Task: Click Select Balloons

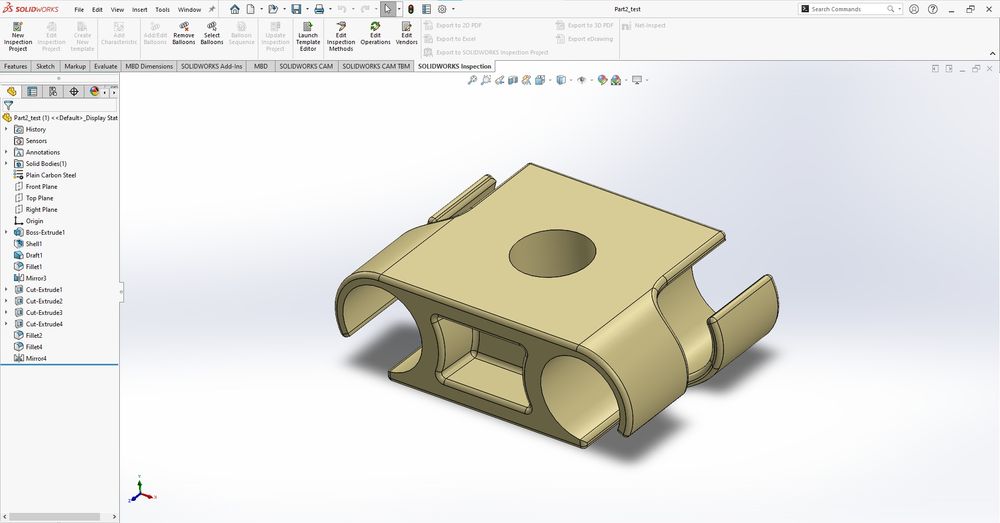Action: (x=212, y=33)
